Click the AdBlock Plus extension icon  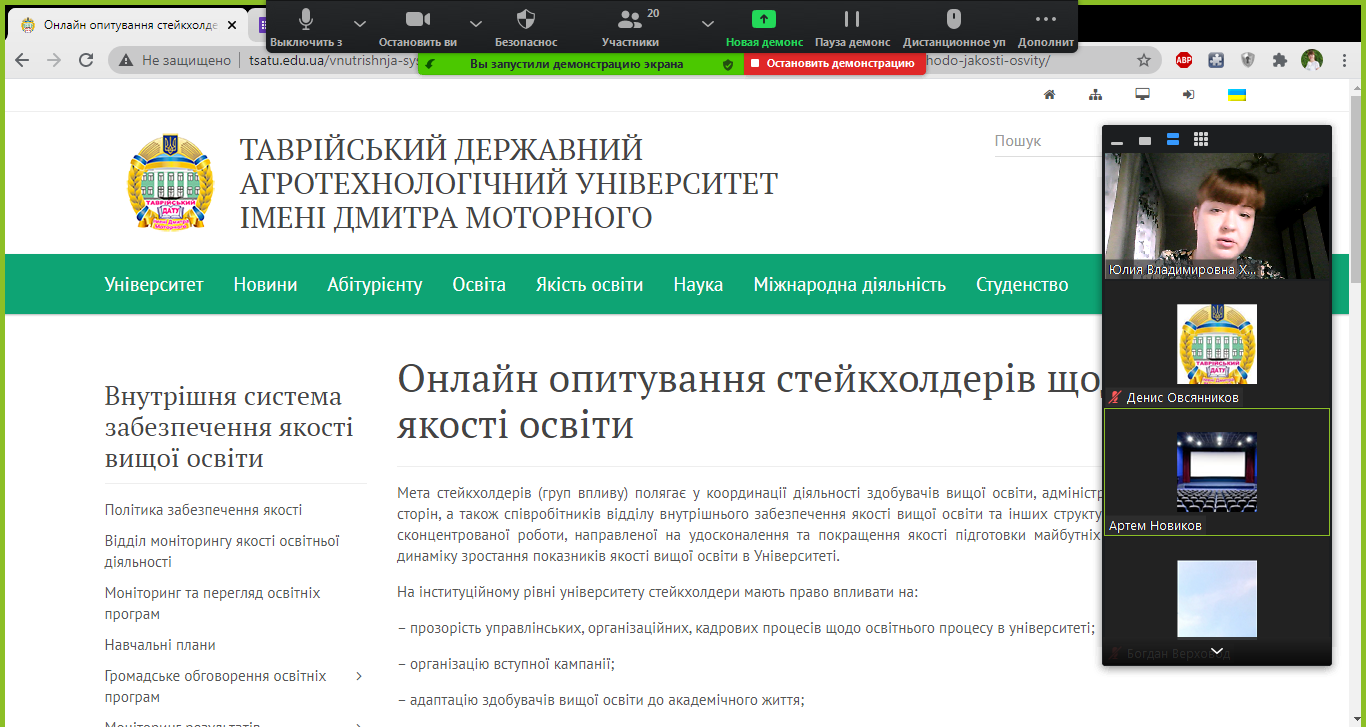1184,60
